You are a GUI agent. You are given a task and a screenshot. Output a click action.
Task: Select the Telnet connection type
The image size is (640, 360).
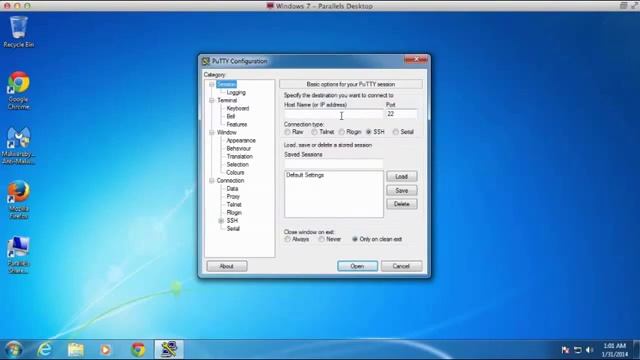point(322,132)
